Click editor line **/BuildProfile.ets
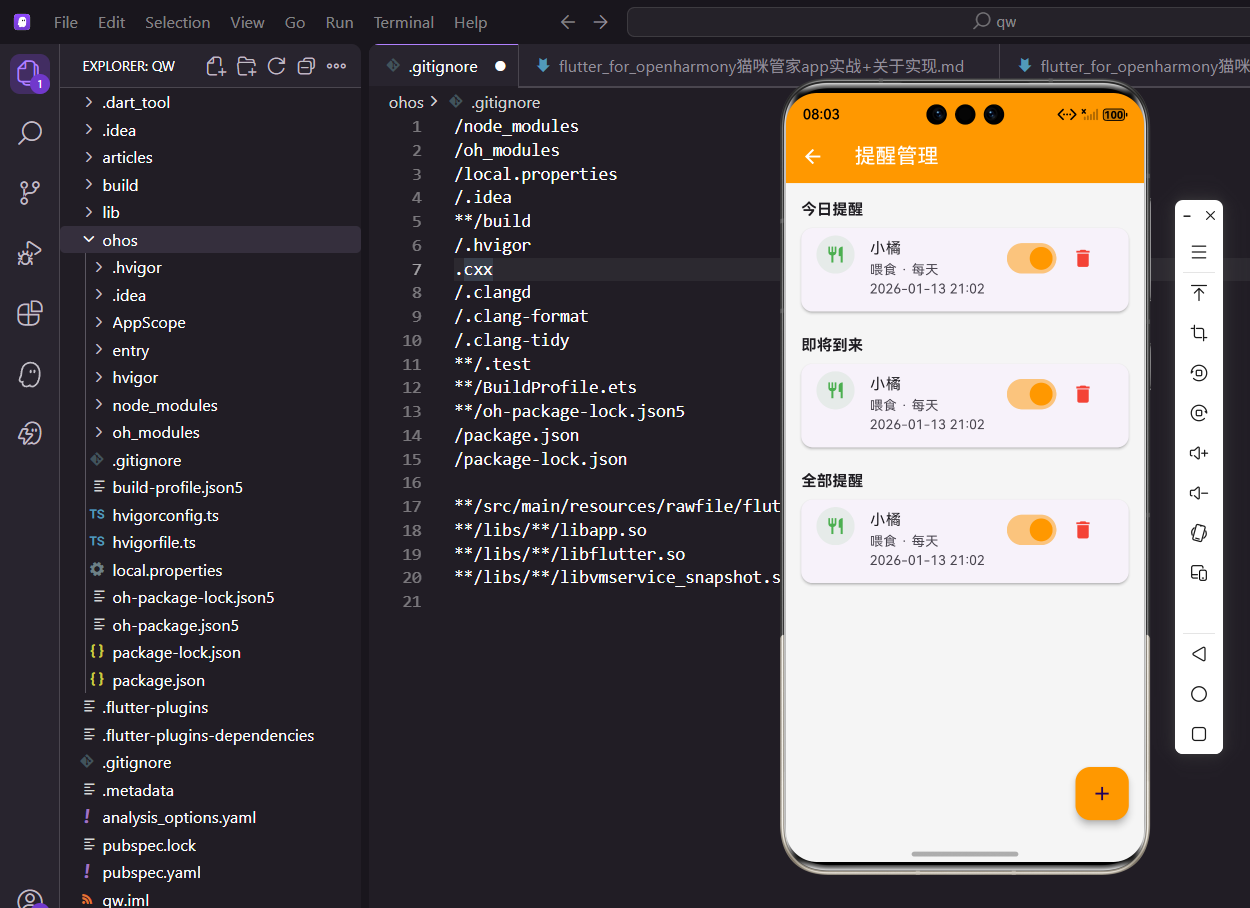Image resolution: width=1250 pixels, height=908 pixels. [545, 387]
